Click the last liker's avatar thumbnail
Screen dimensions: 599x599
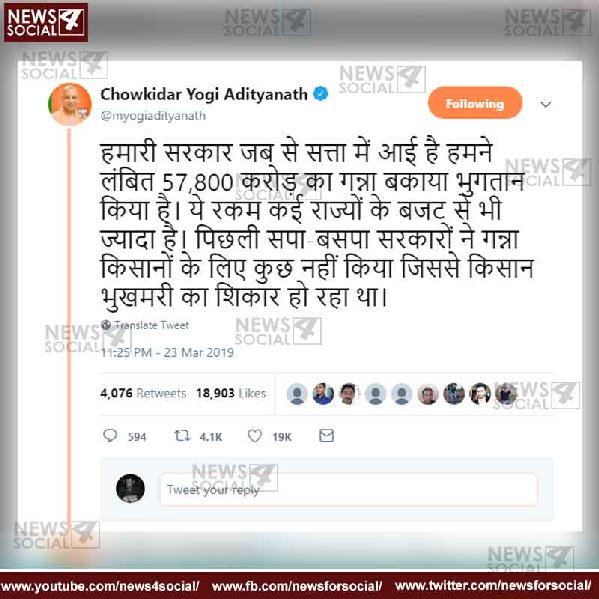click(x=506, y=394)
